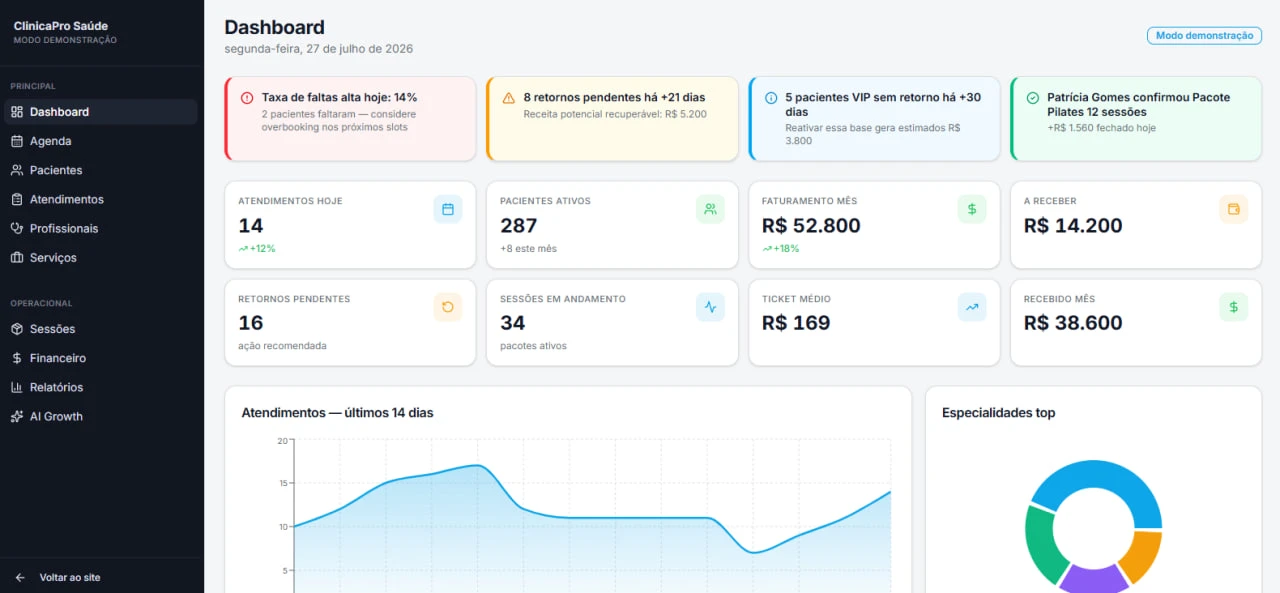The image size is (1280, 593).
Task: Click the dollar icon on Recebido Mês card
Action: click(x=1234, y=307)
